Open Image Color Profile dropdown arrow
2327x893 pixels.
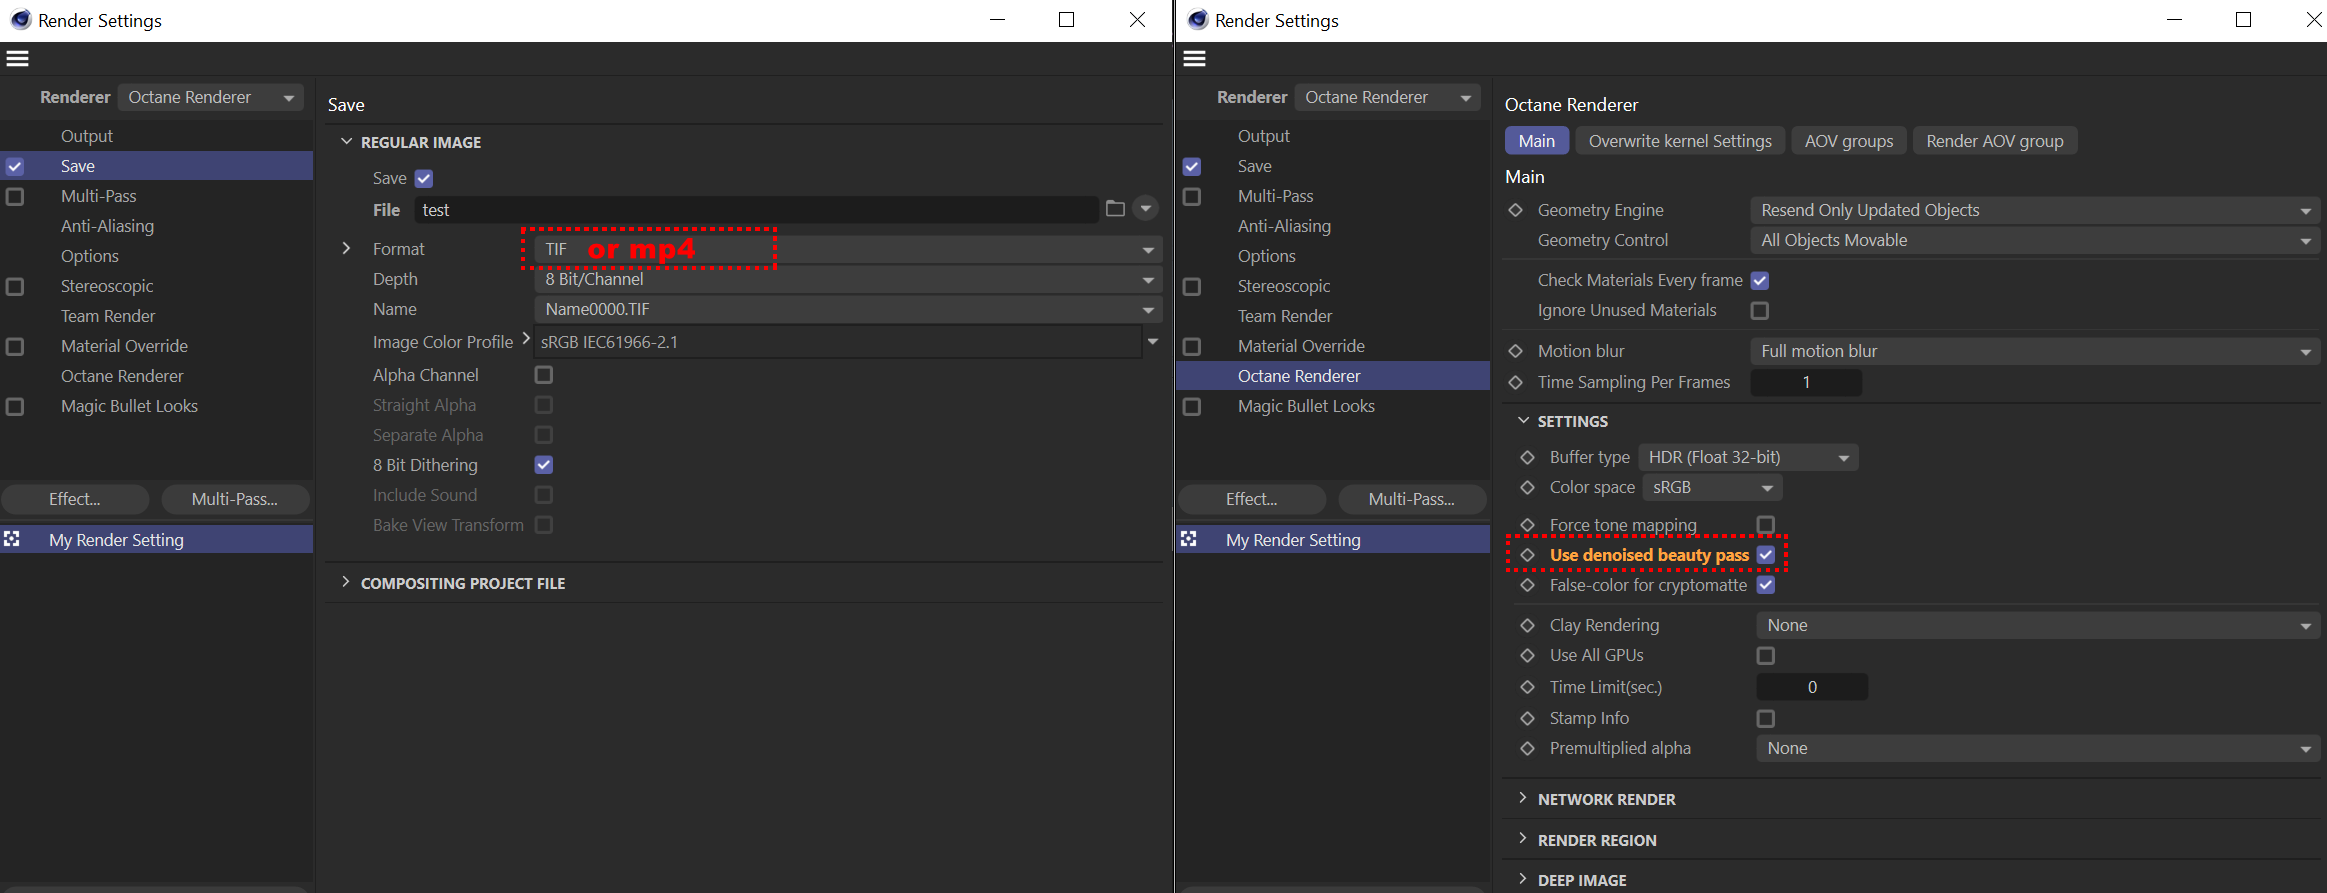[1153, 342]
